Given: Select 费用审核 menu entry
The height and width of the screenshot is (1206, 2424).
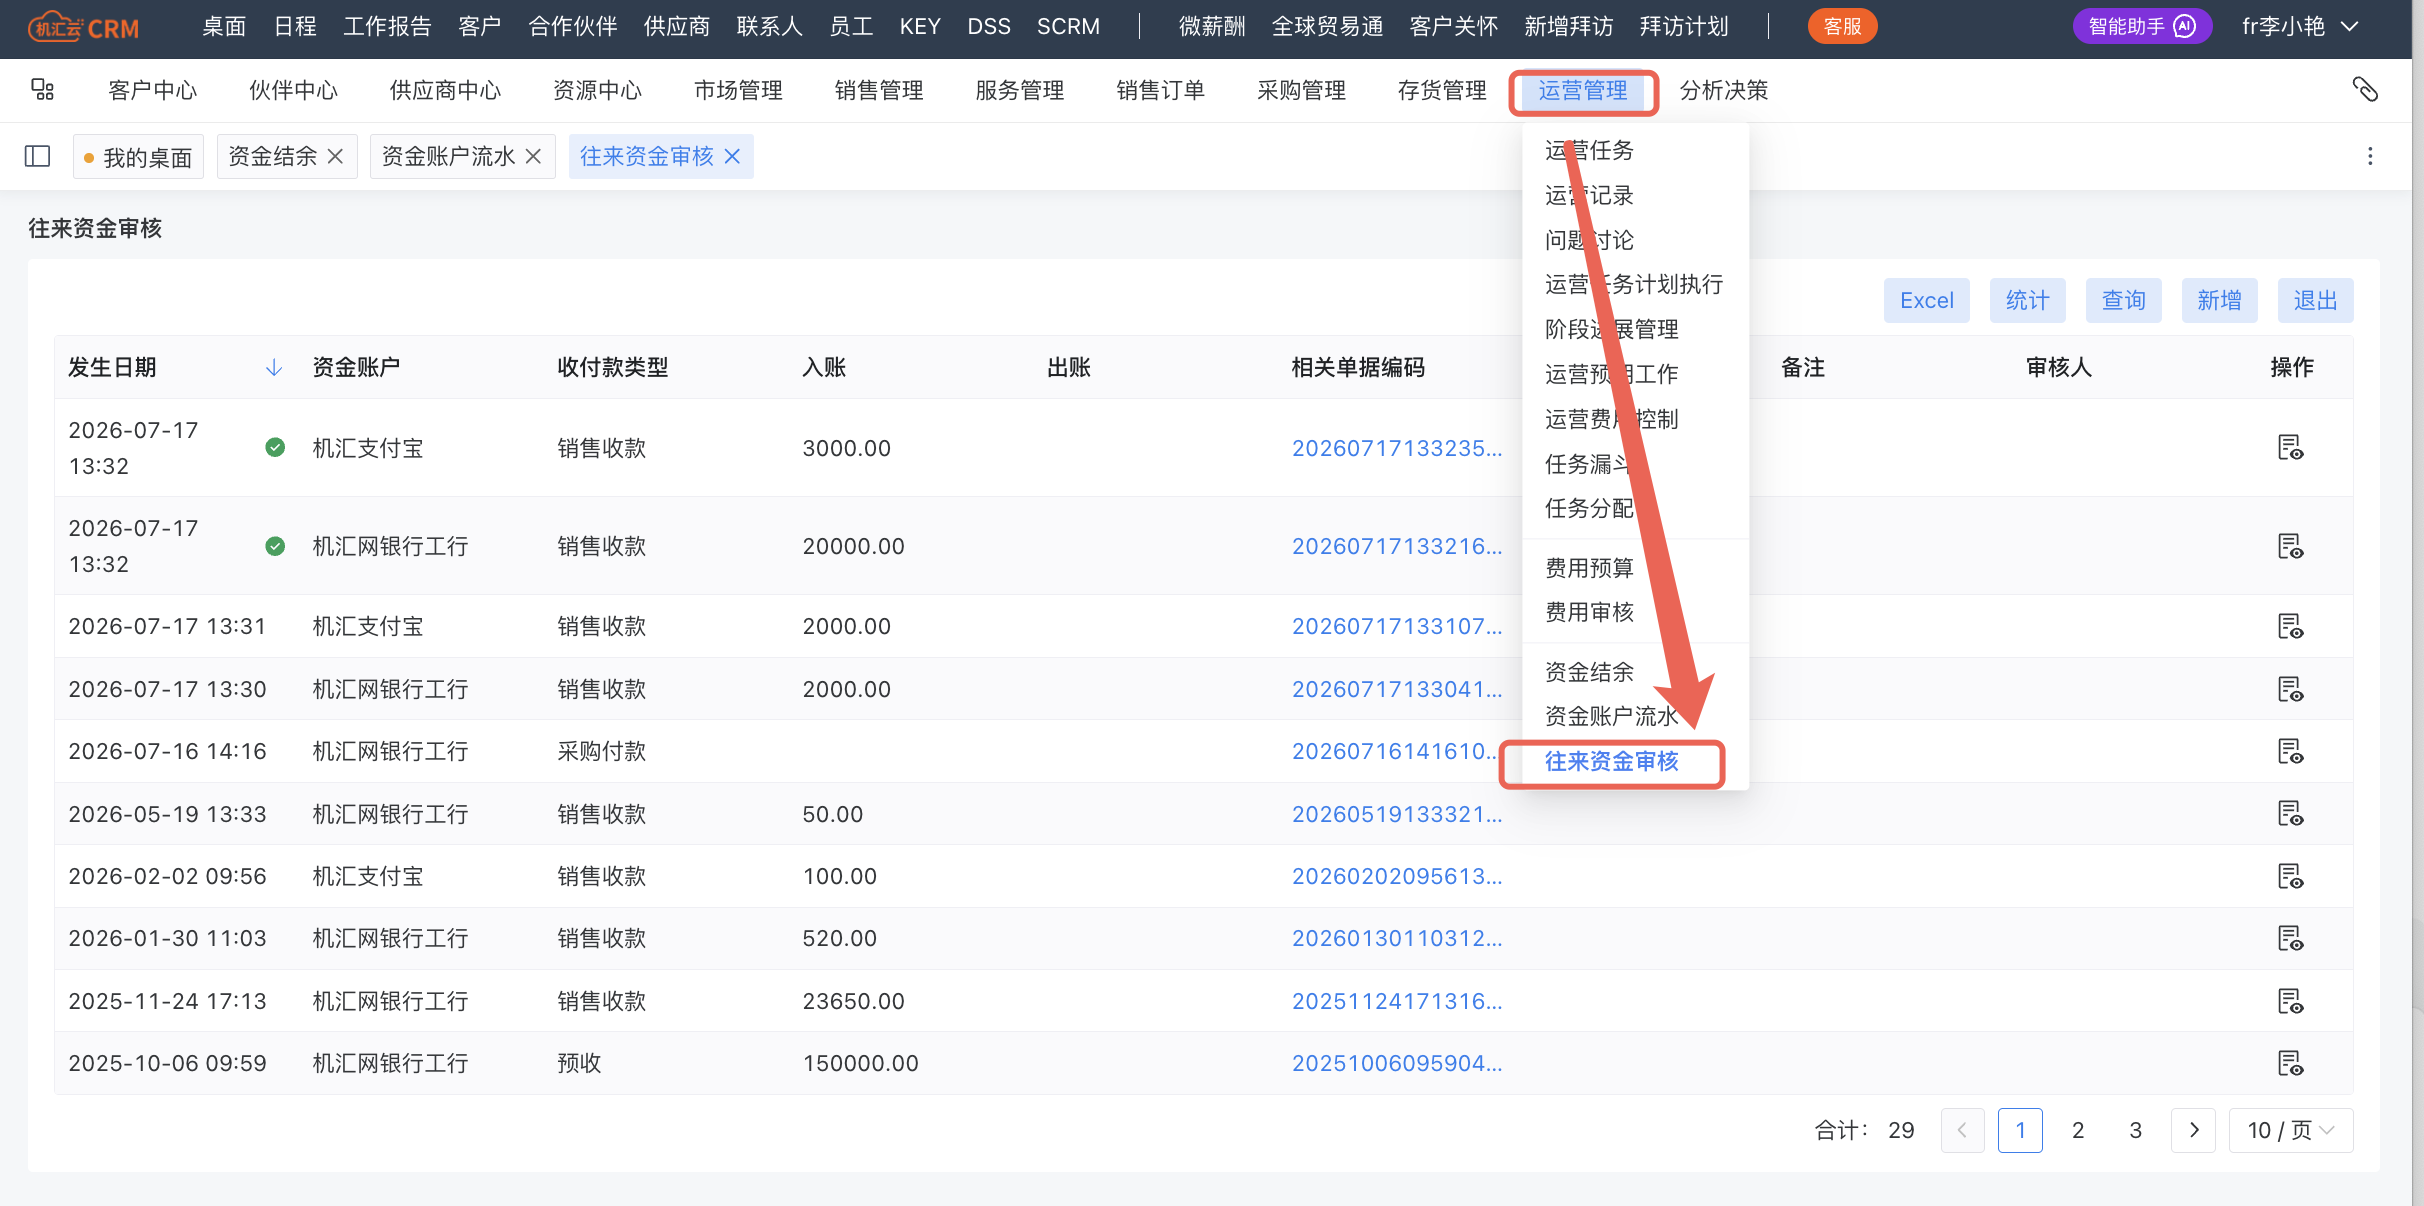Looking at the screenshot, I should tap(1589, 612).
